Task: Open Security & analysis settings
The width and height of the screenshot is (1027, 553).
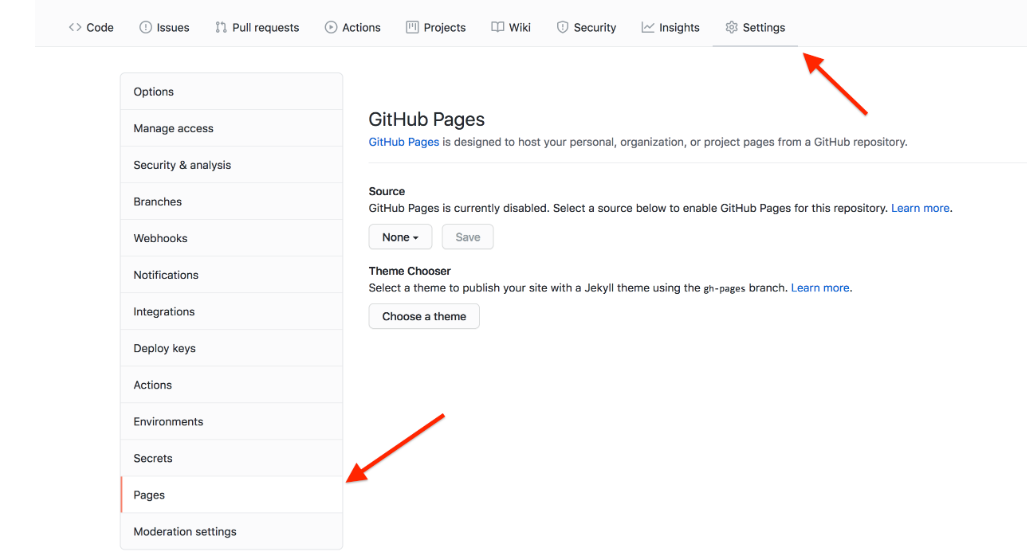Action: (x=231, y=165)
